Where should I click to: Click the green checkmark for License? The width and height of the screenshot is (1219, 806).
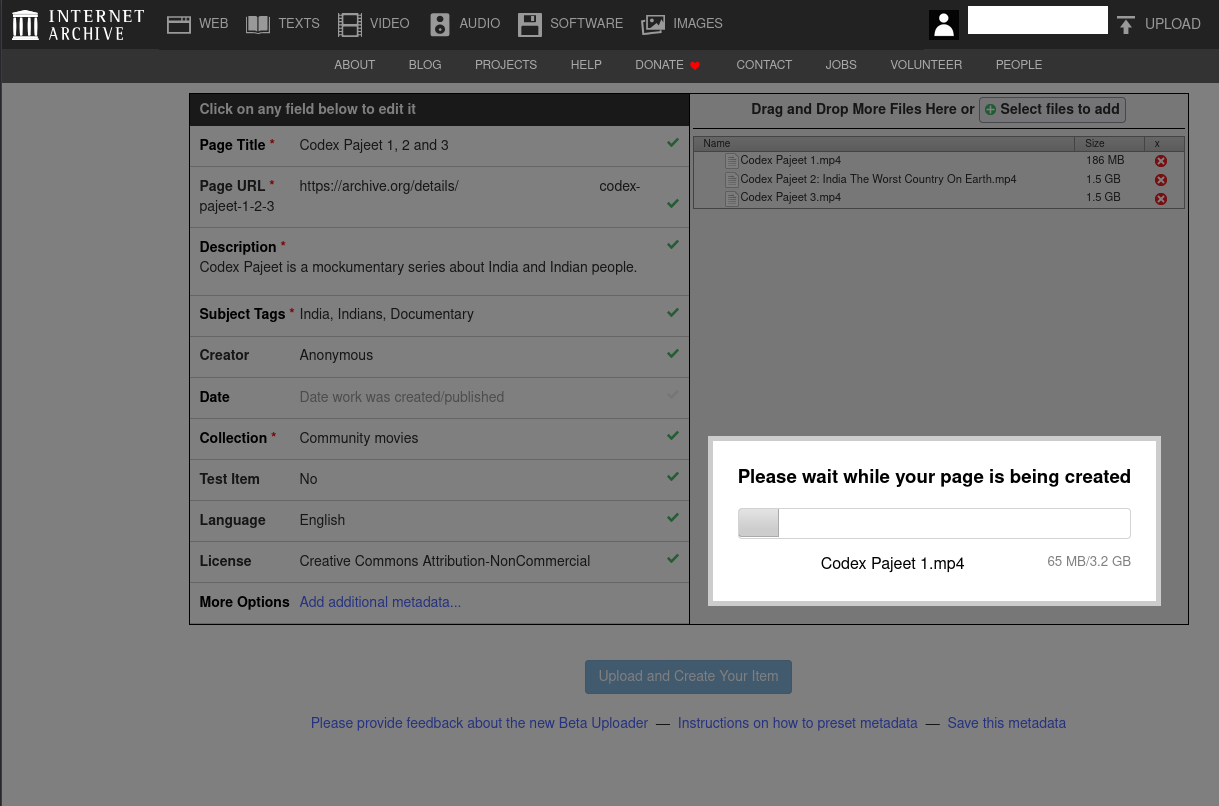(x=673, y=559)
